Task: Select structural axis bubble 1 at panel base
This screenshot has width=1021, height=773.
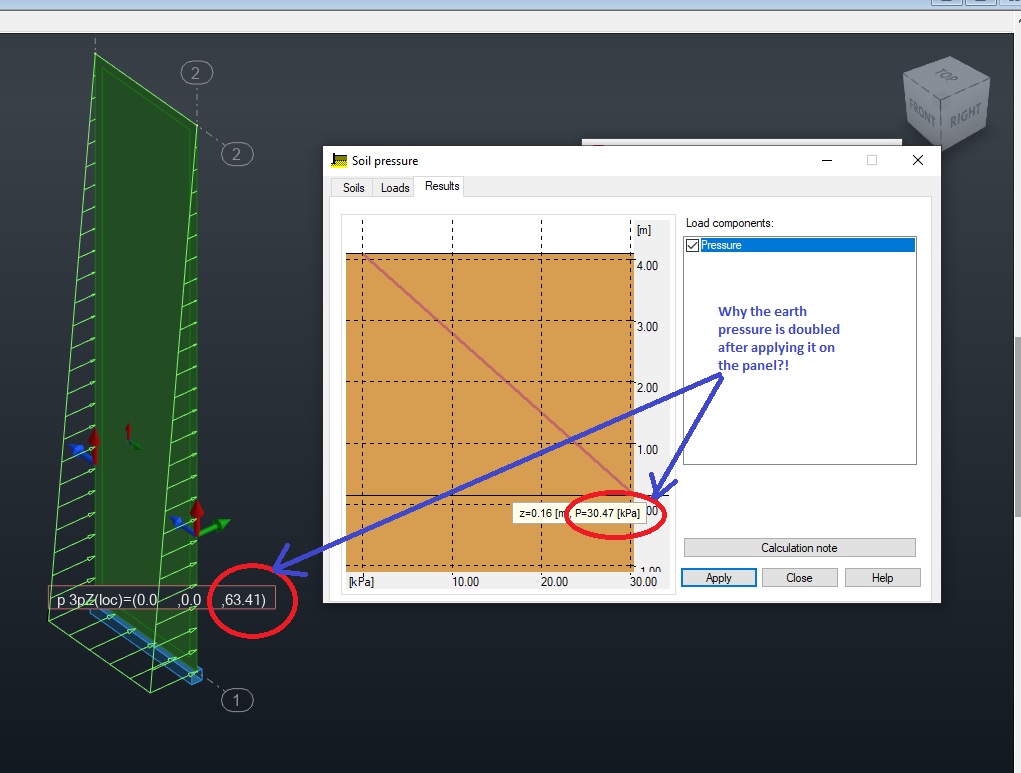Action: coord(236,700)
